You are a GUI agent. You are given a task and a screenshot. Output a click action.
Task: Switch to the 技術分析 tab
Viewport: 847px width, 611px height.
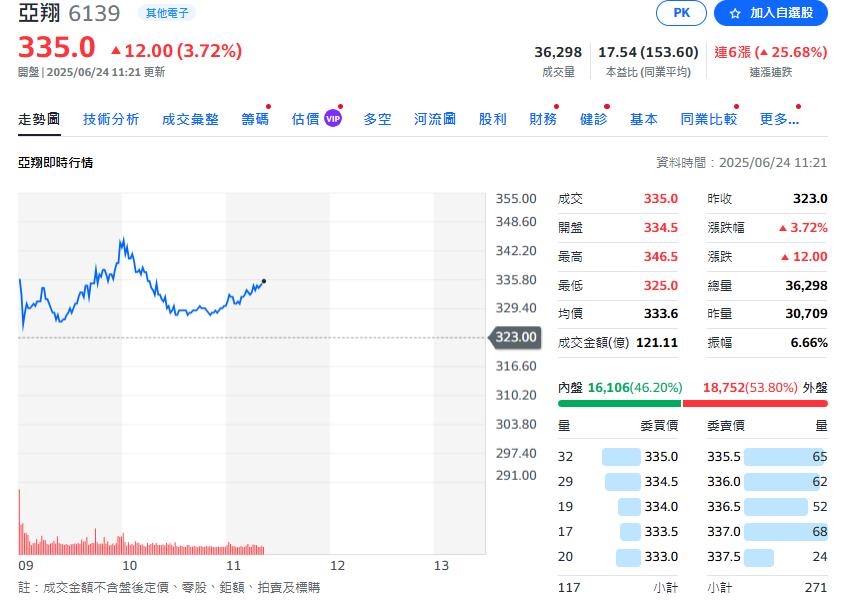[x=111, y=117]
